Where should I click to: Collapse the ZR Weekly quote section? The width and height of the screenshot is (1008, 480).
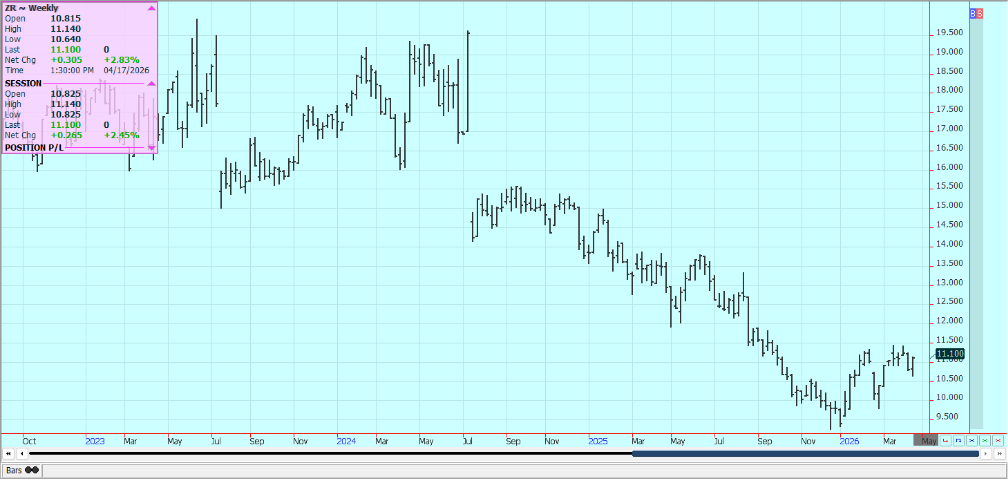tap(151, 7)
